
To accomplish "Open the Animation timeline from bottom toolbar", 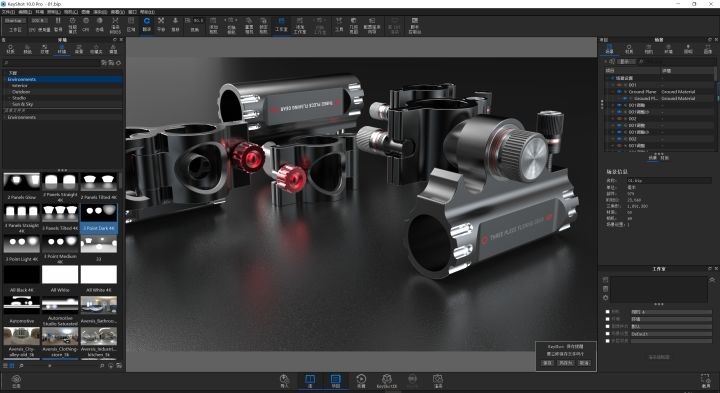I will coord(361,381).
